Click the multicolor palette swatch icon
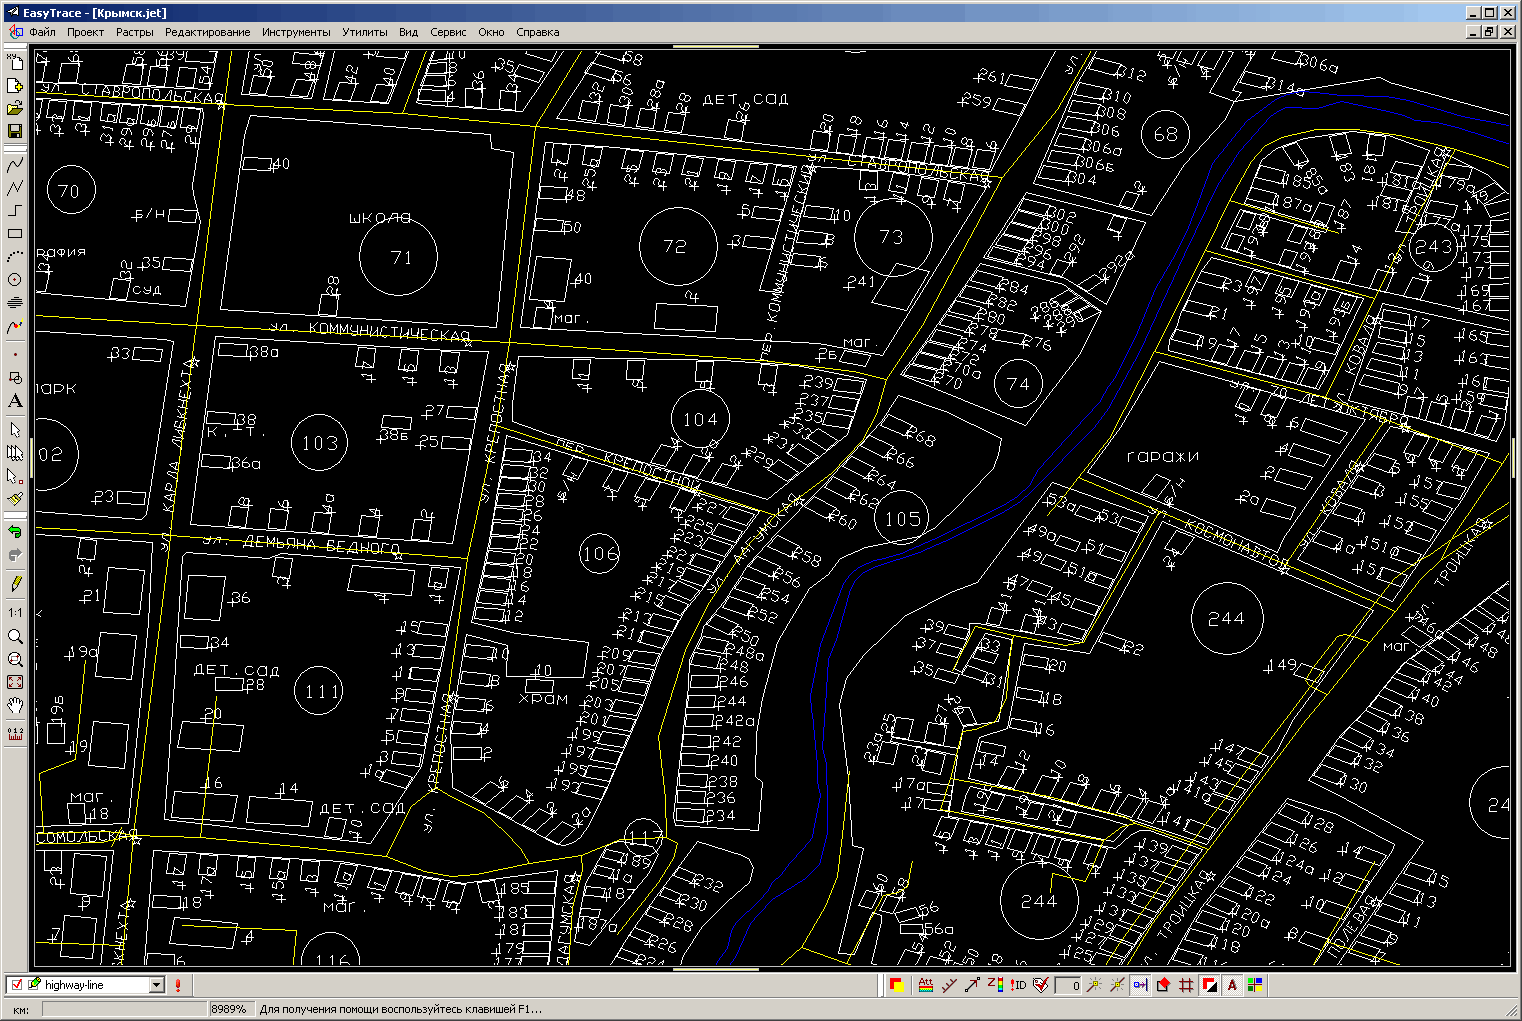Image resolution: width=1522 pixels, height=1021 pixels. point(1255,985)
